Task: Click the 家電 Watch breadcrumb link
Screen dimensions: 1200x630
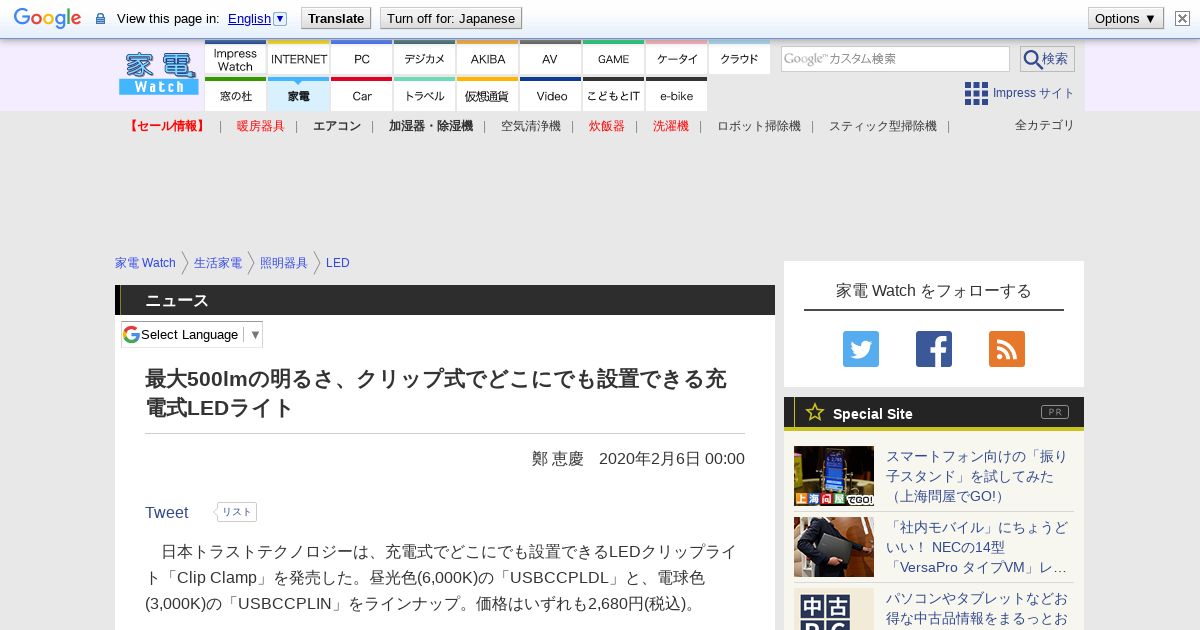Action: (145, 263)
